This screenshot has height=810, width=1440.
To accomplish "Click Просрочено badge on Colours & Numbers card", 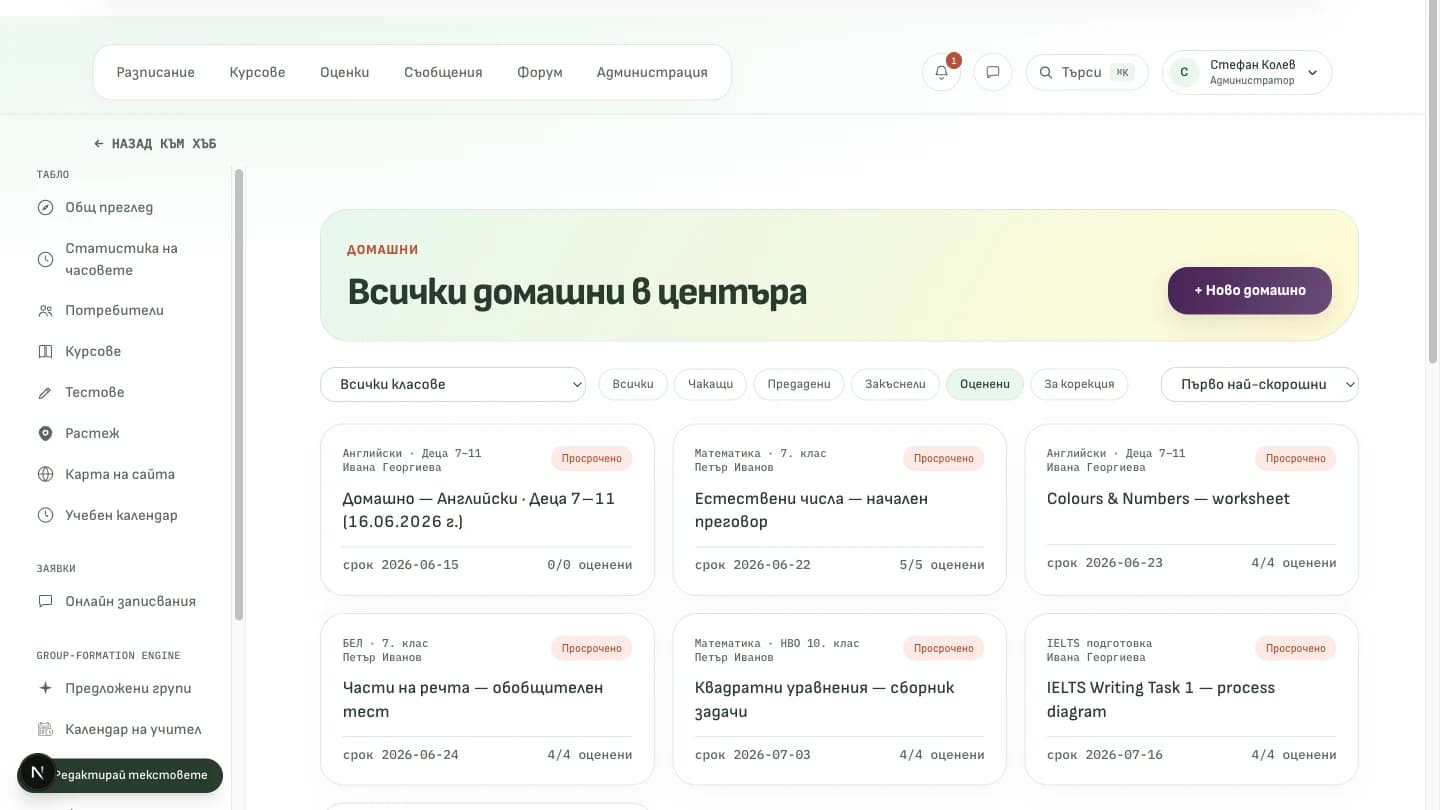I will pyautogui.click(x=1296, y=459).
